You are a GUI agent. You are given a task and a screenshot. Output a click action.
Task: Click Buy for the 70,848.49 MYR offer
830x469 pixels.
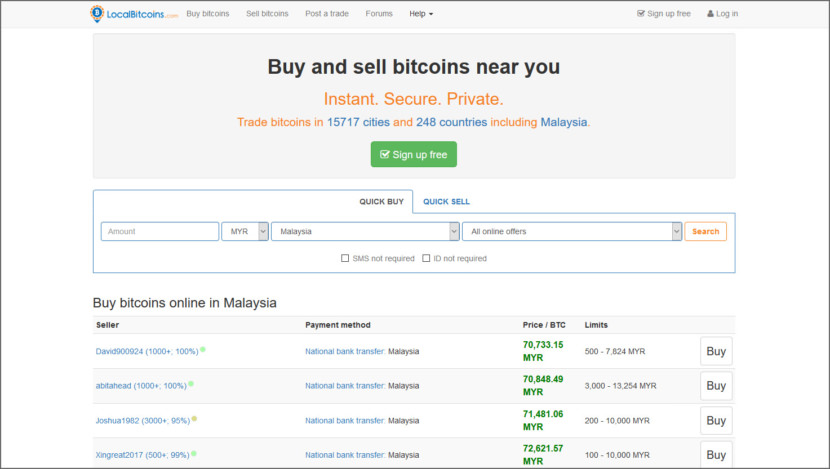[716, 385]
